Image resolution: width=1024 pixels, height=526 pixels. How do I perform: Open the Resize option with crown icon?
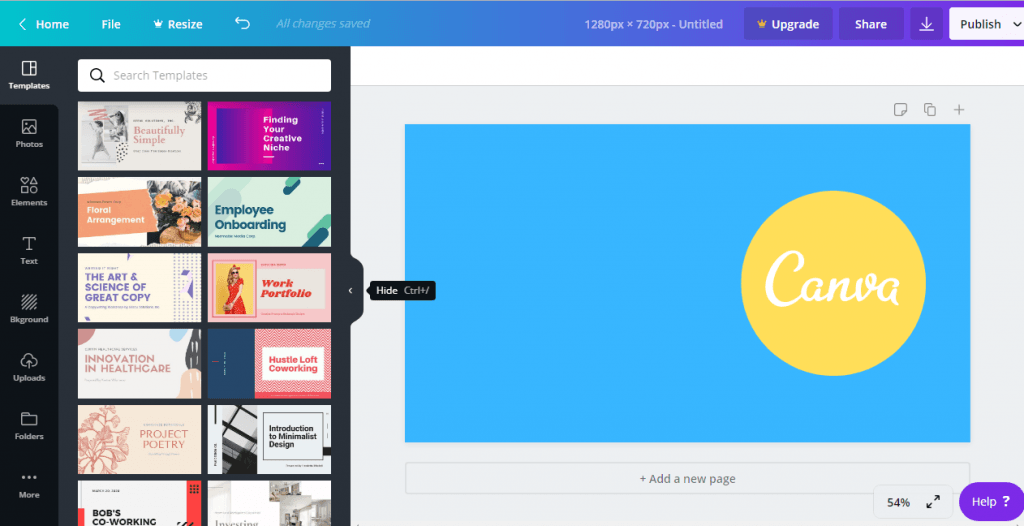pyautogui.click(x=178, y=24)
